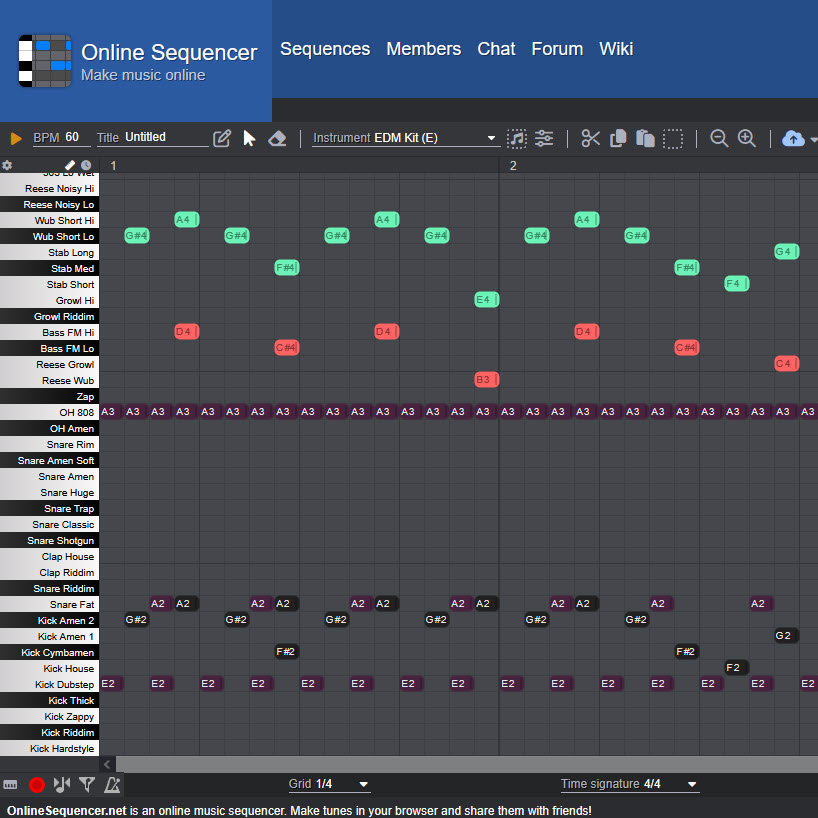818x818 pixels.
Task: Select the Wub Short Lo key
Action: click(50, 237)
